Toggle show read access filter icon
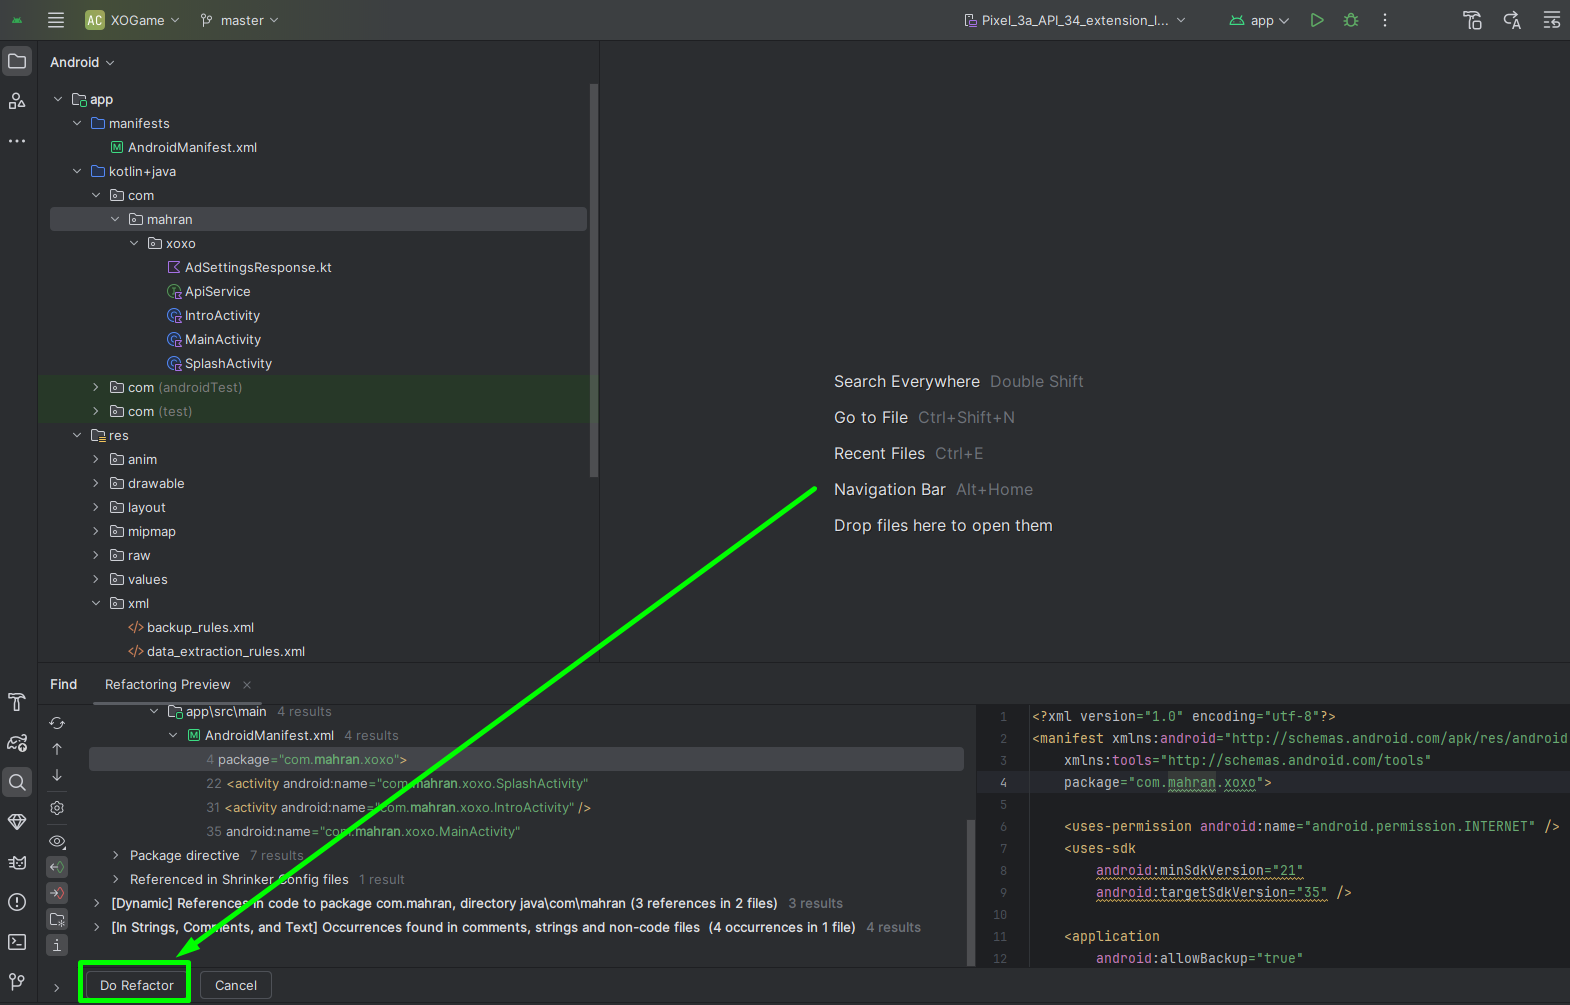The image size is (1570, 1005). tap(57, 867)
